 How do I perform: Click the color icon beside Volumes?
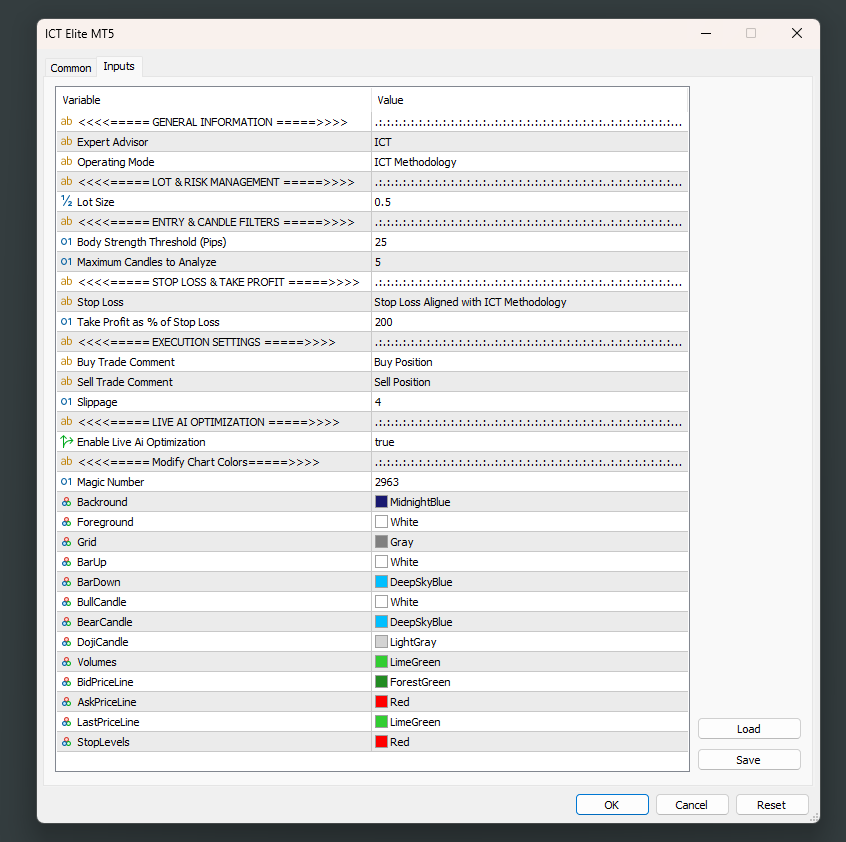66,661
